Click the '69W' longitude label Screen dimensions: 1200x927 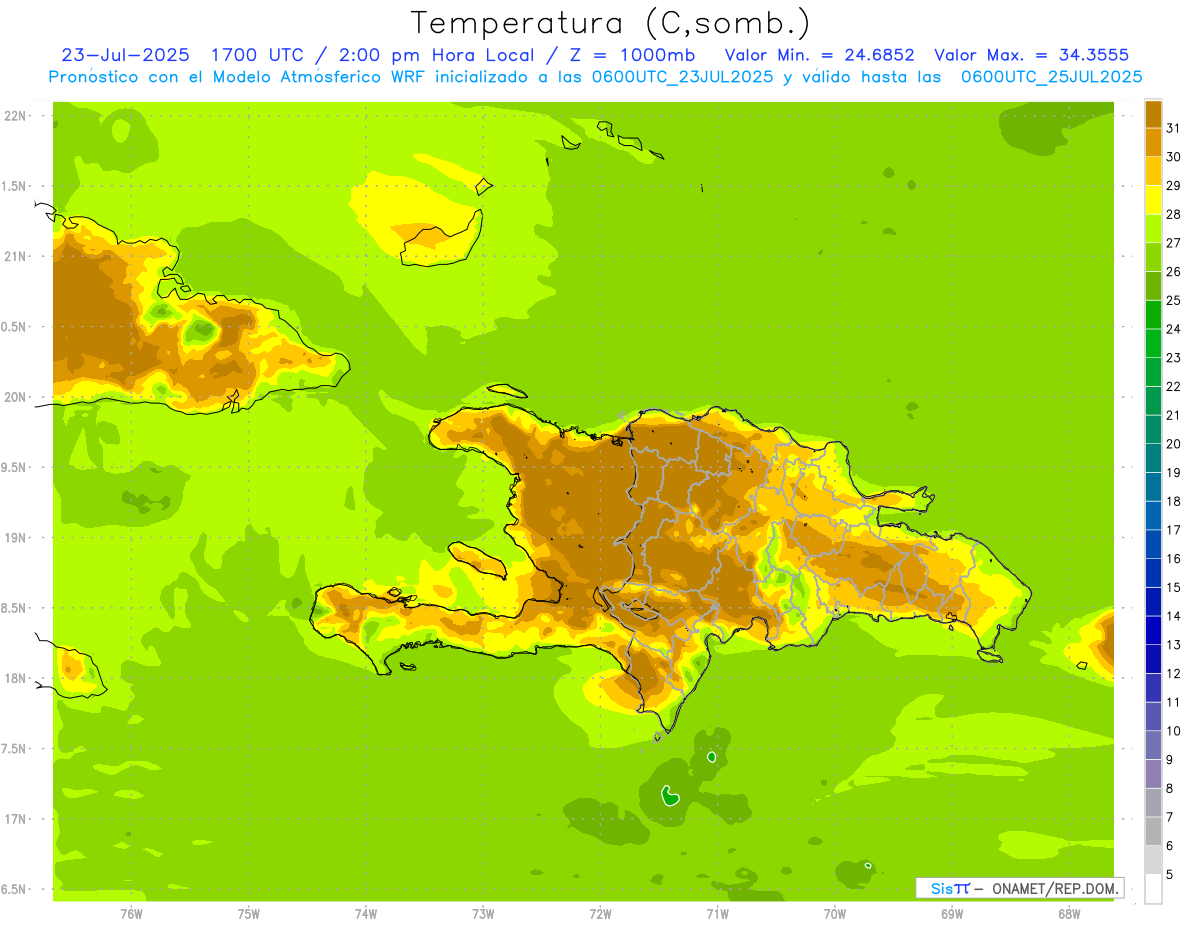952,914
